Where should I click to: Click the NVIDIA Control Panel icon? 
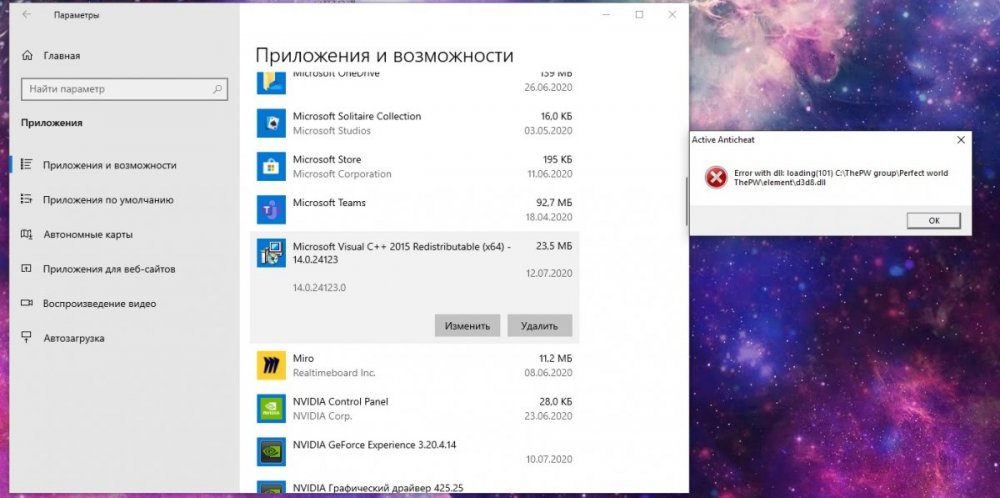click(x=271, y=409)
